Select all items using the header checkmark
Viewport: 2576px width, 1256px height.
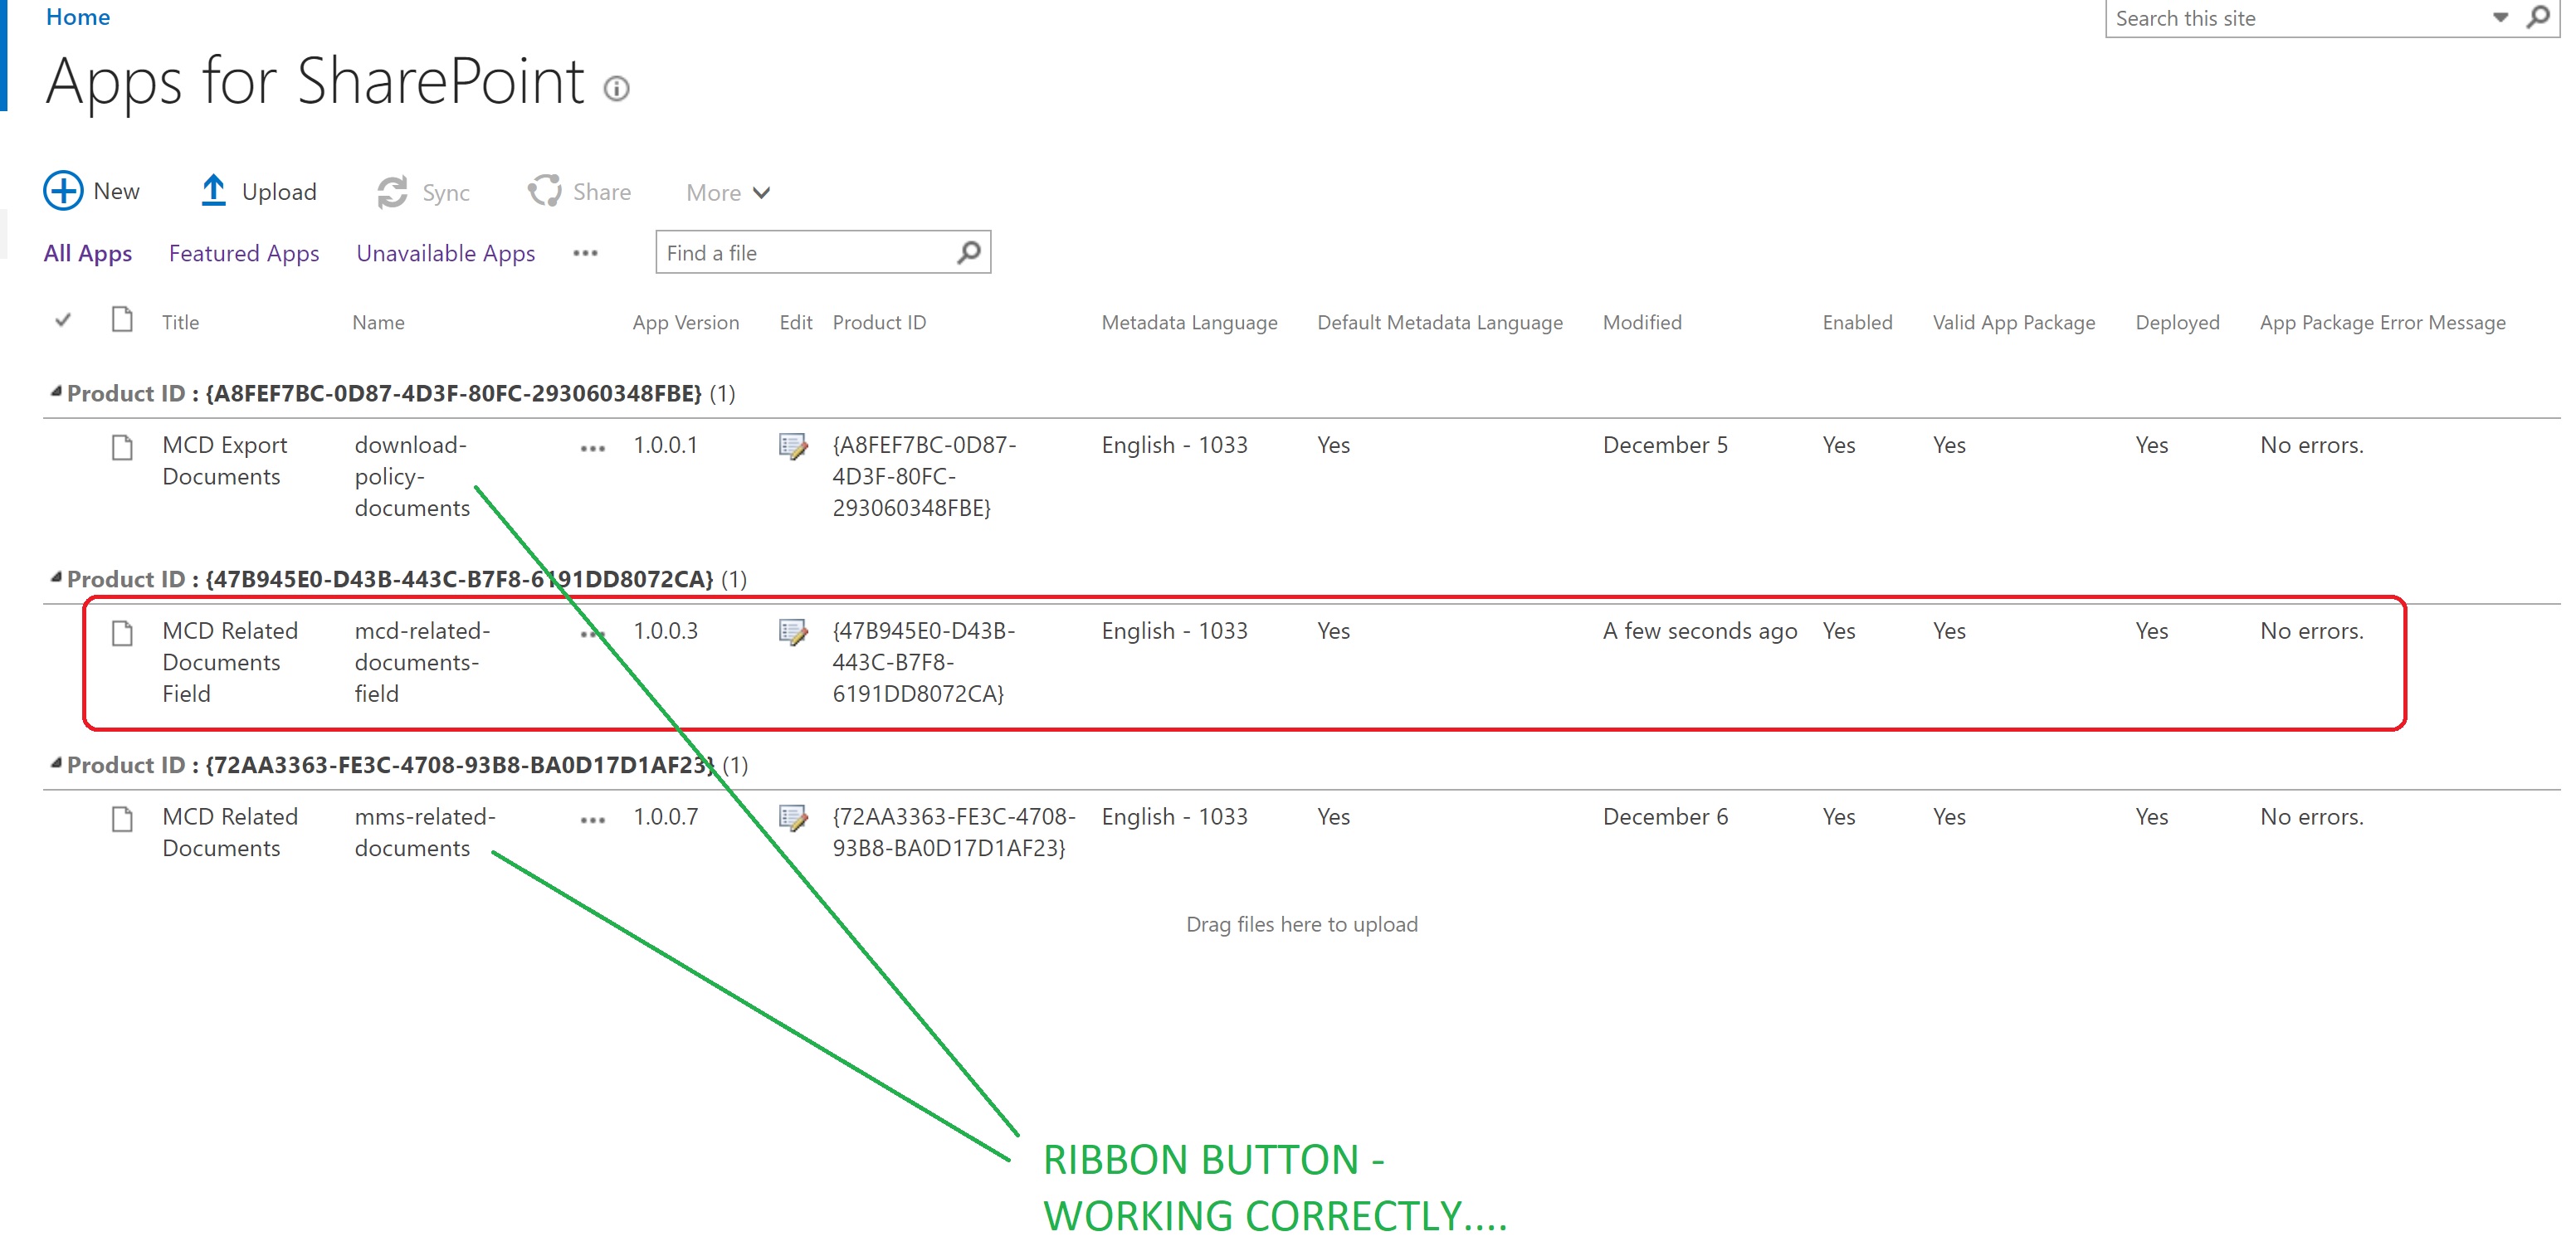62,320
